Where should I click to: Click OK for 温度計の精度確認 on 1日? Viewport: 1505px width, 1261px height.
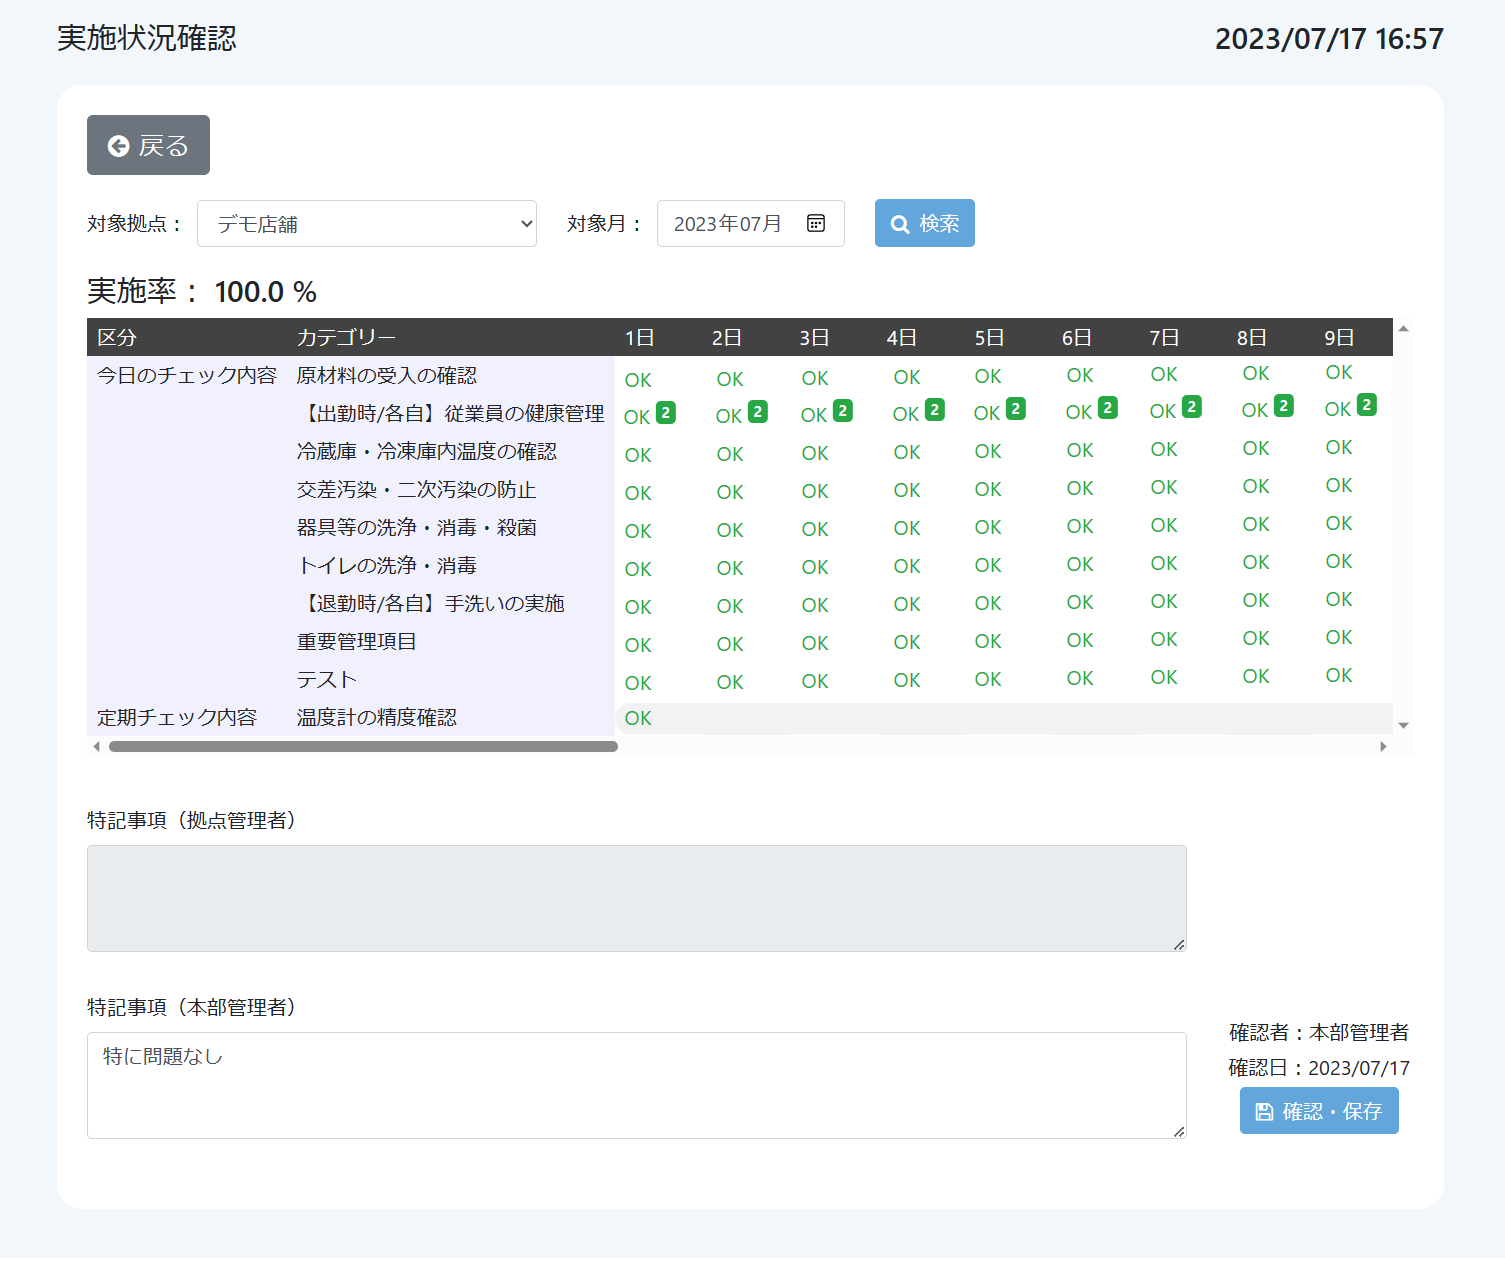tap(638, 718)
